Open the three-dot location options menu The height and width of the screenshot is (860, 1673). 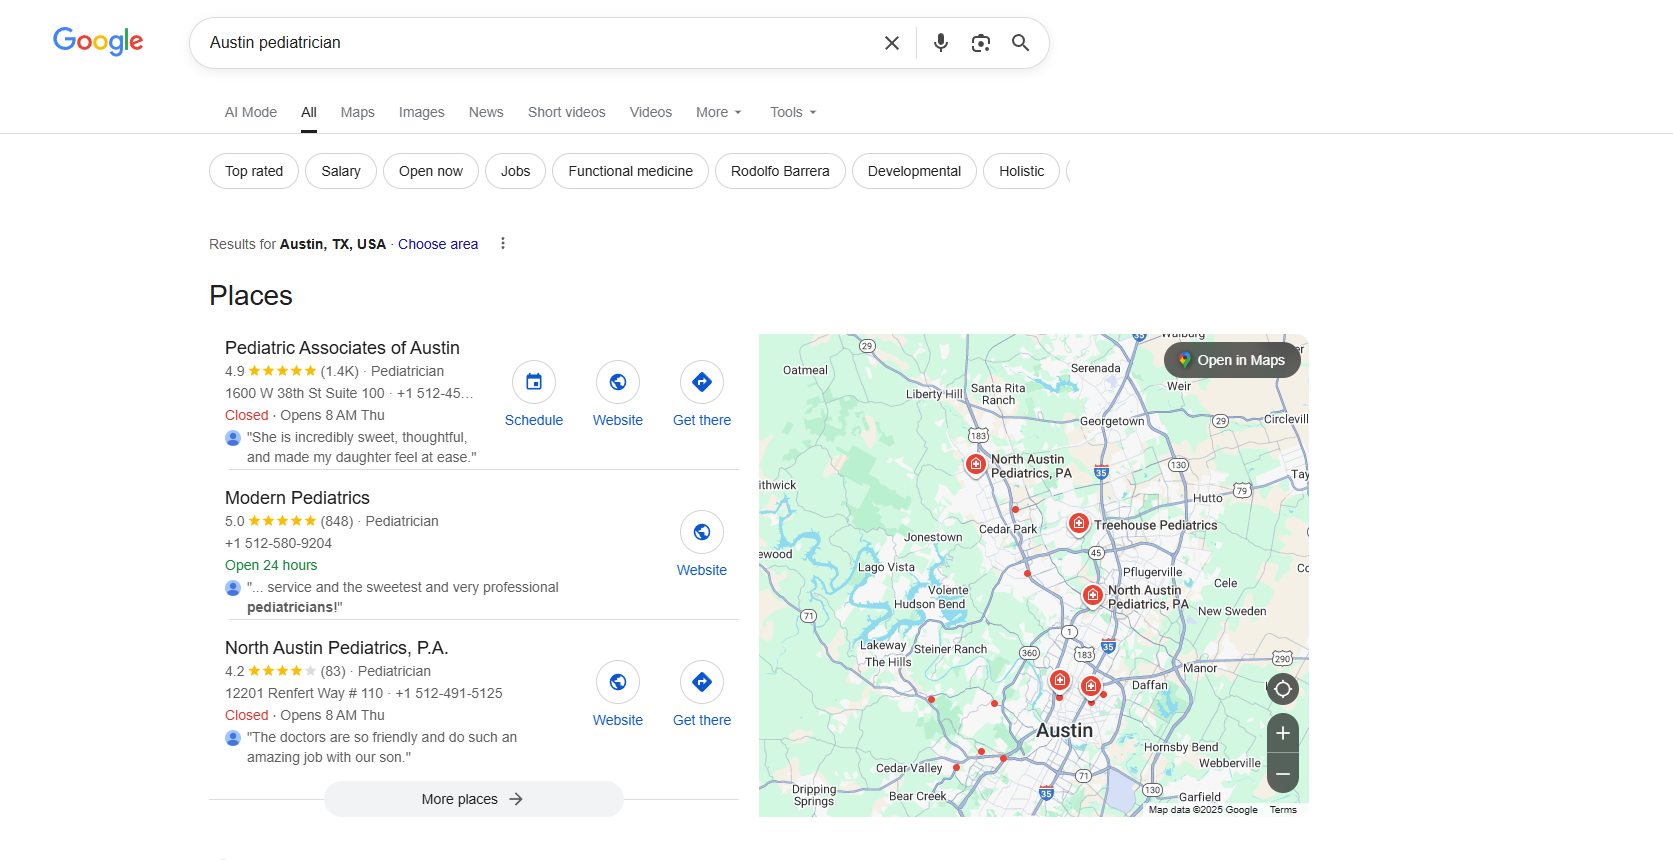(503, 244)
